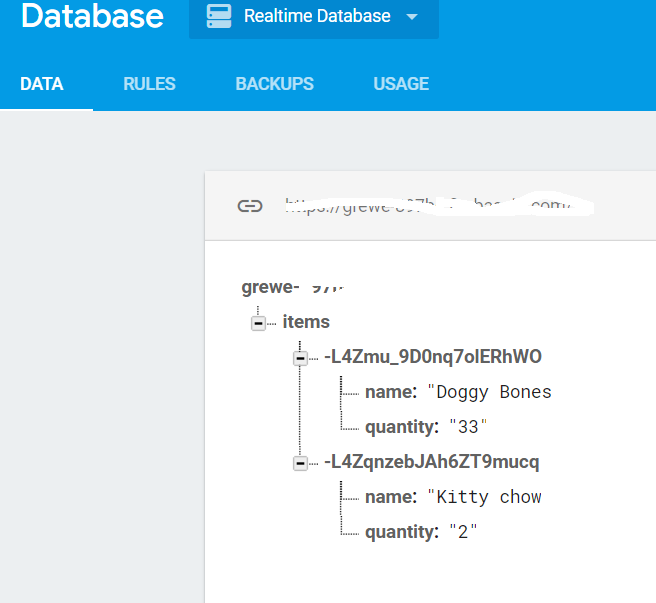The image size is (656, 603).
Task: Click the "Kitty chow" name value
Action: pyautogui.click(x=484, y=497)
